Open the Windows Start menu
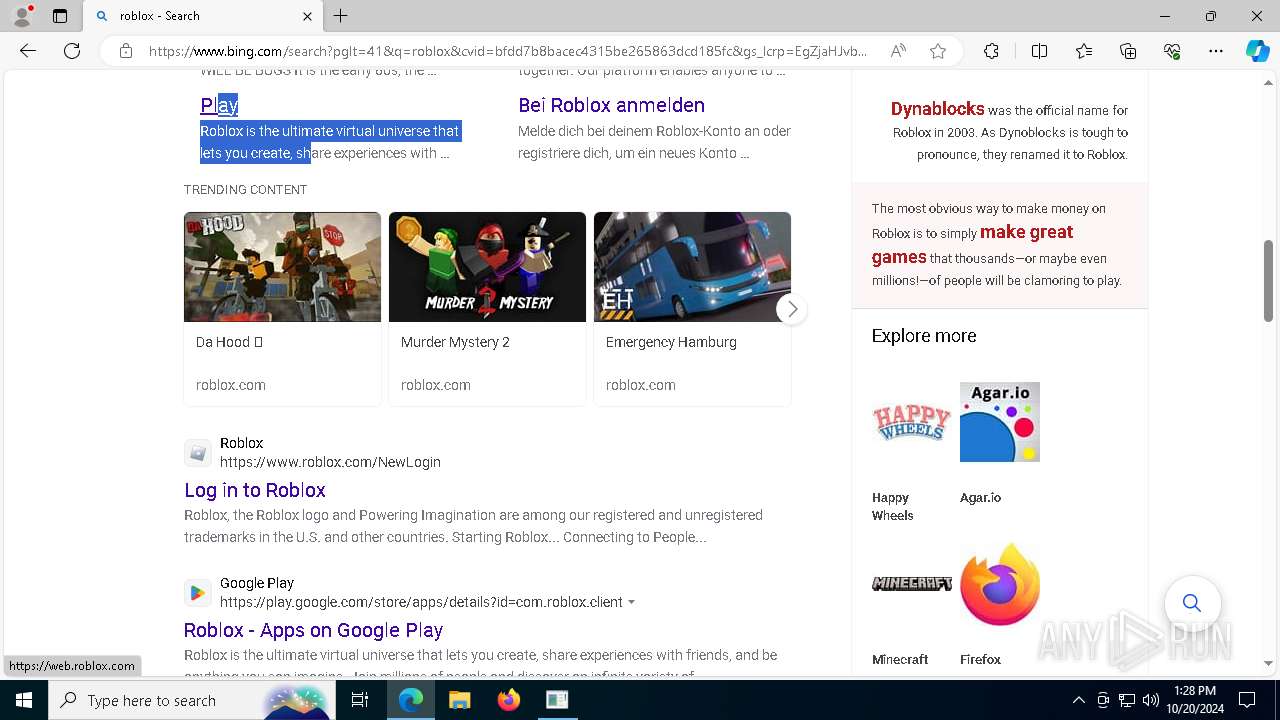Viewport: 1280px width, 720px height. tap(24, 700)
